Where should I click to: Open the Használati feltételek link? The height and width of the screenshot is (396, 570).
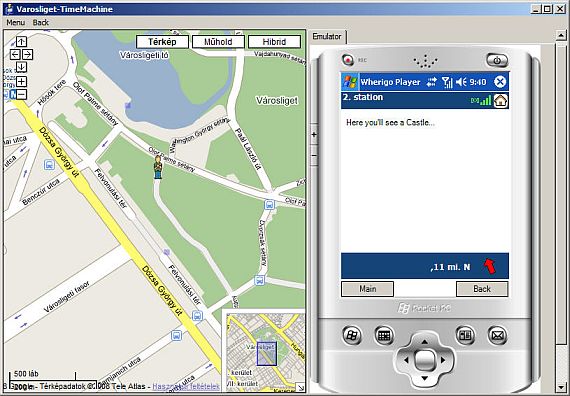pyautogui.click(x=186, y=386)
